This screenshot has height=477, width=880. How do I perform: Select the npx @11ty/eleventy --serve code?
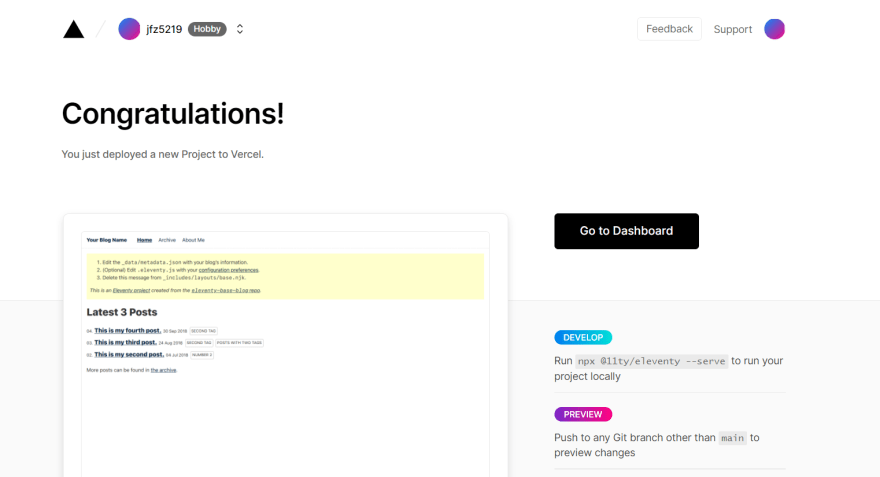(652, 361)
